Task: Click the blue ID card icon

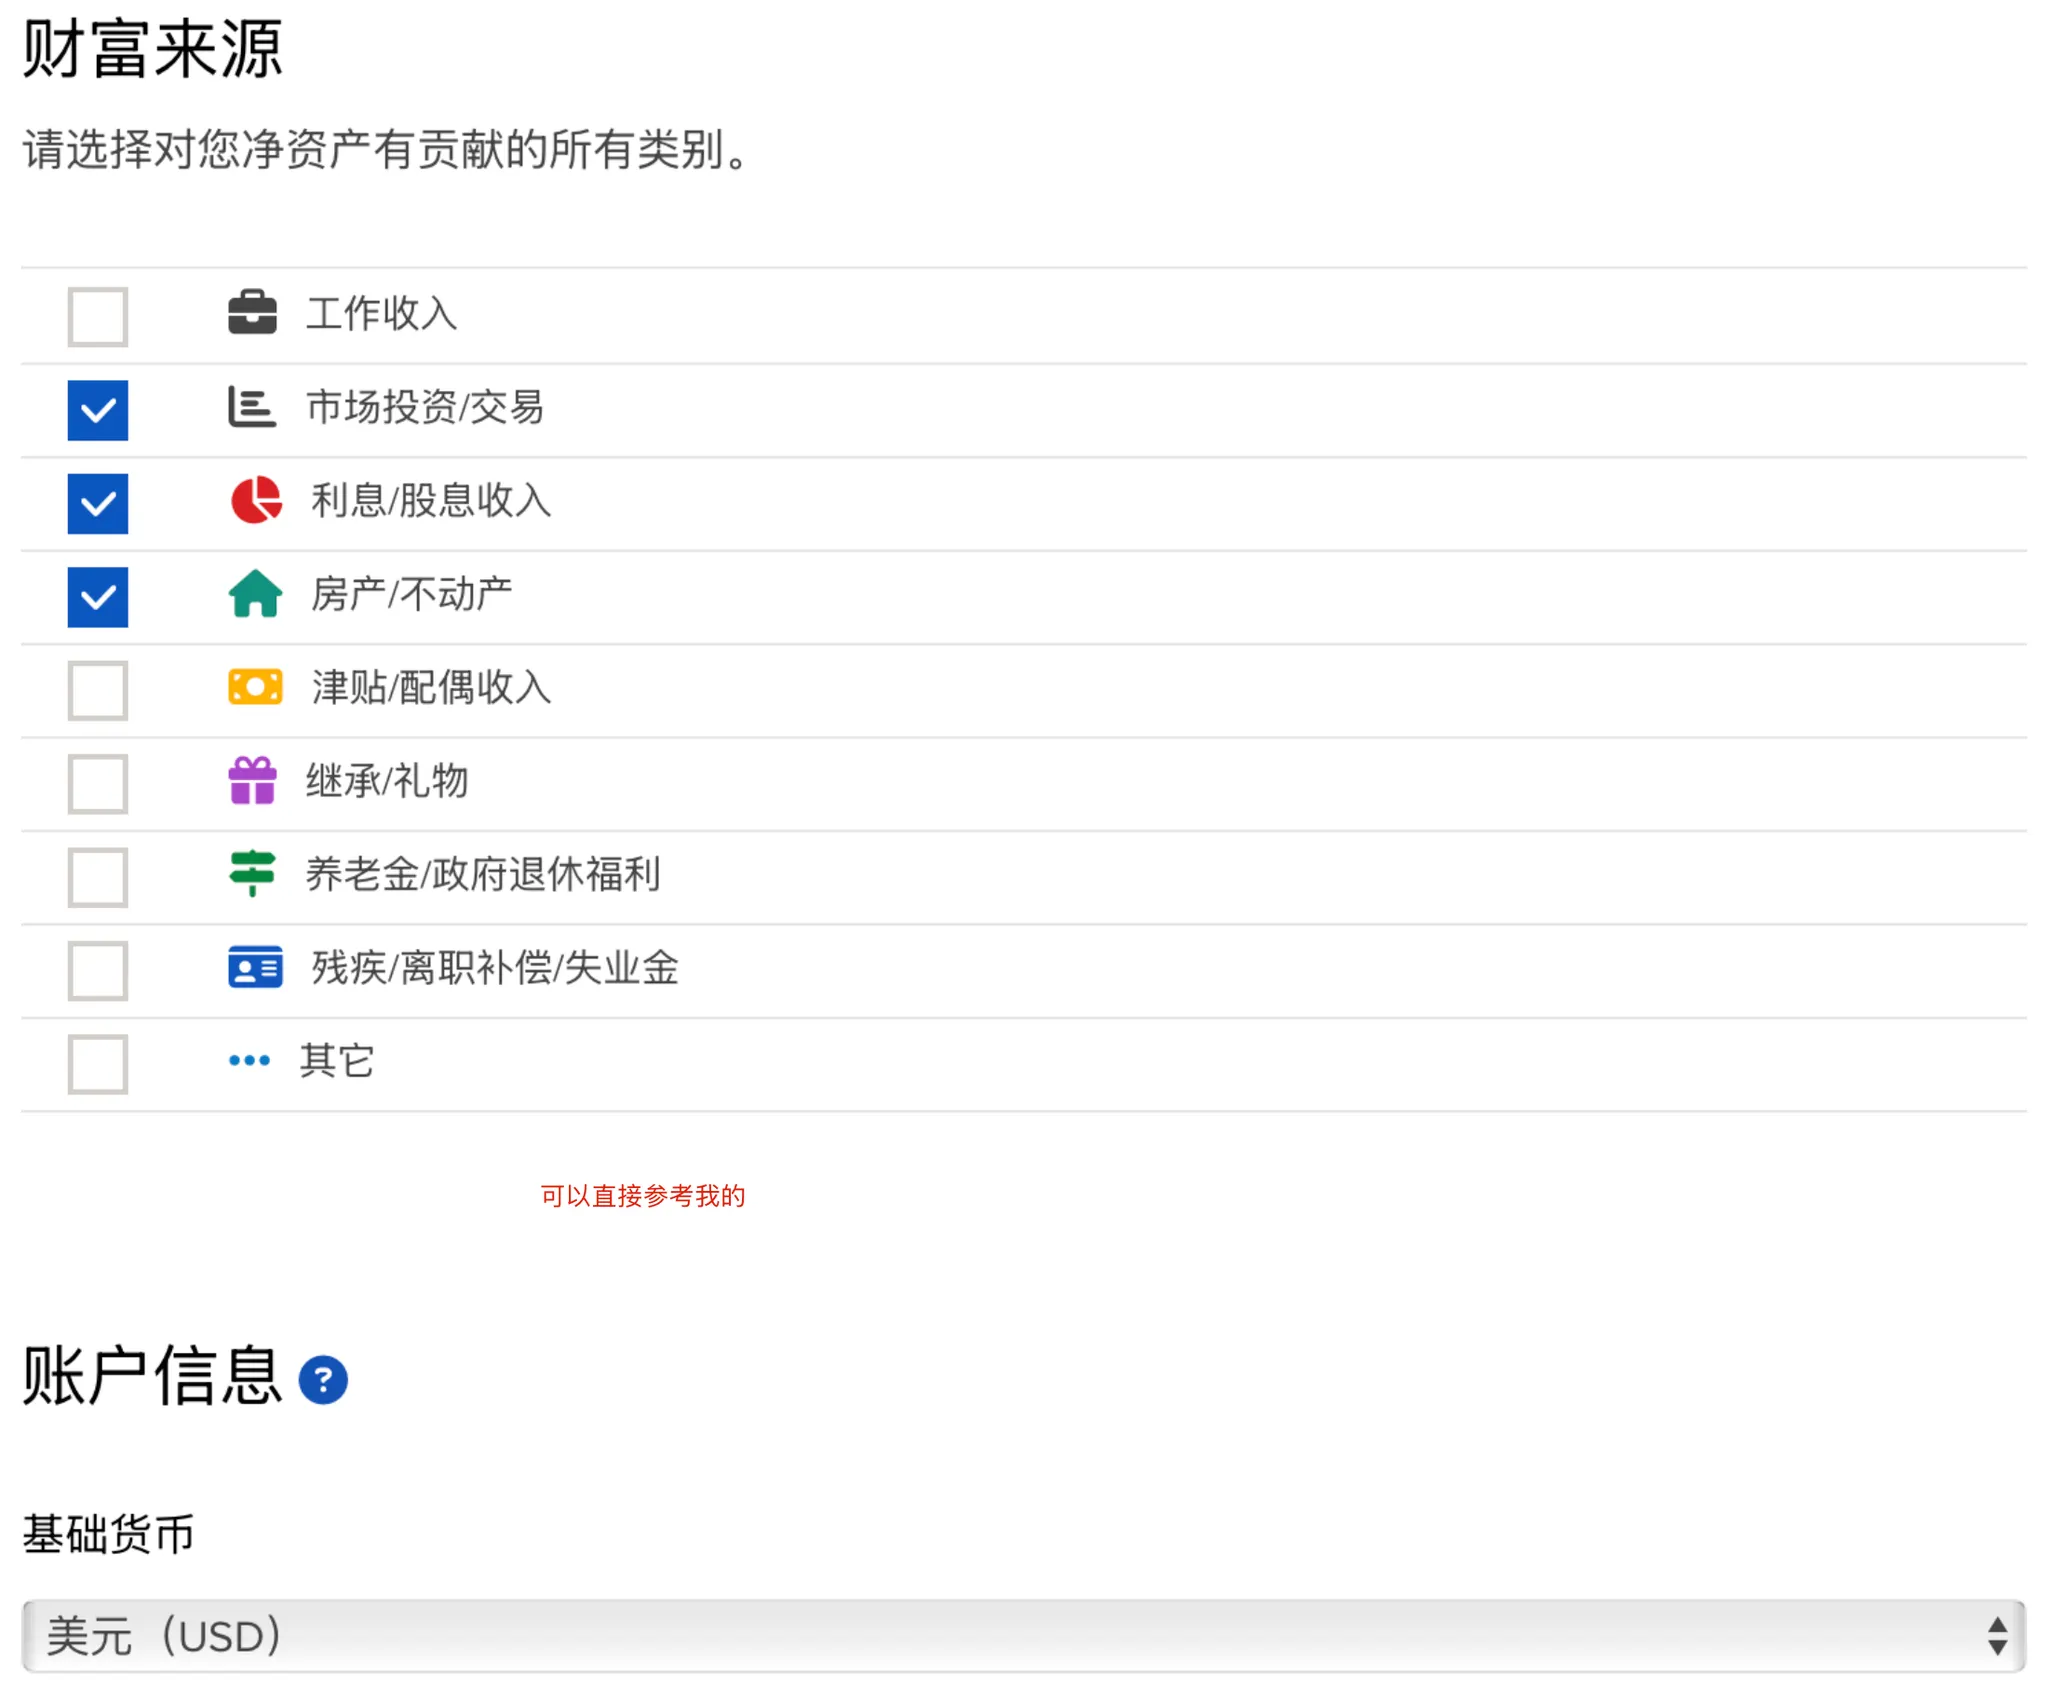Action: 255,968
